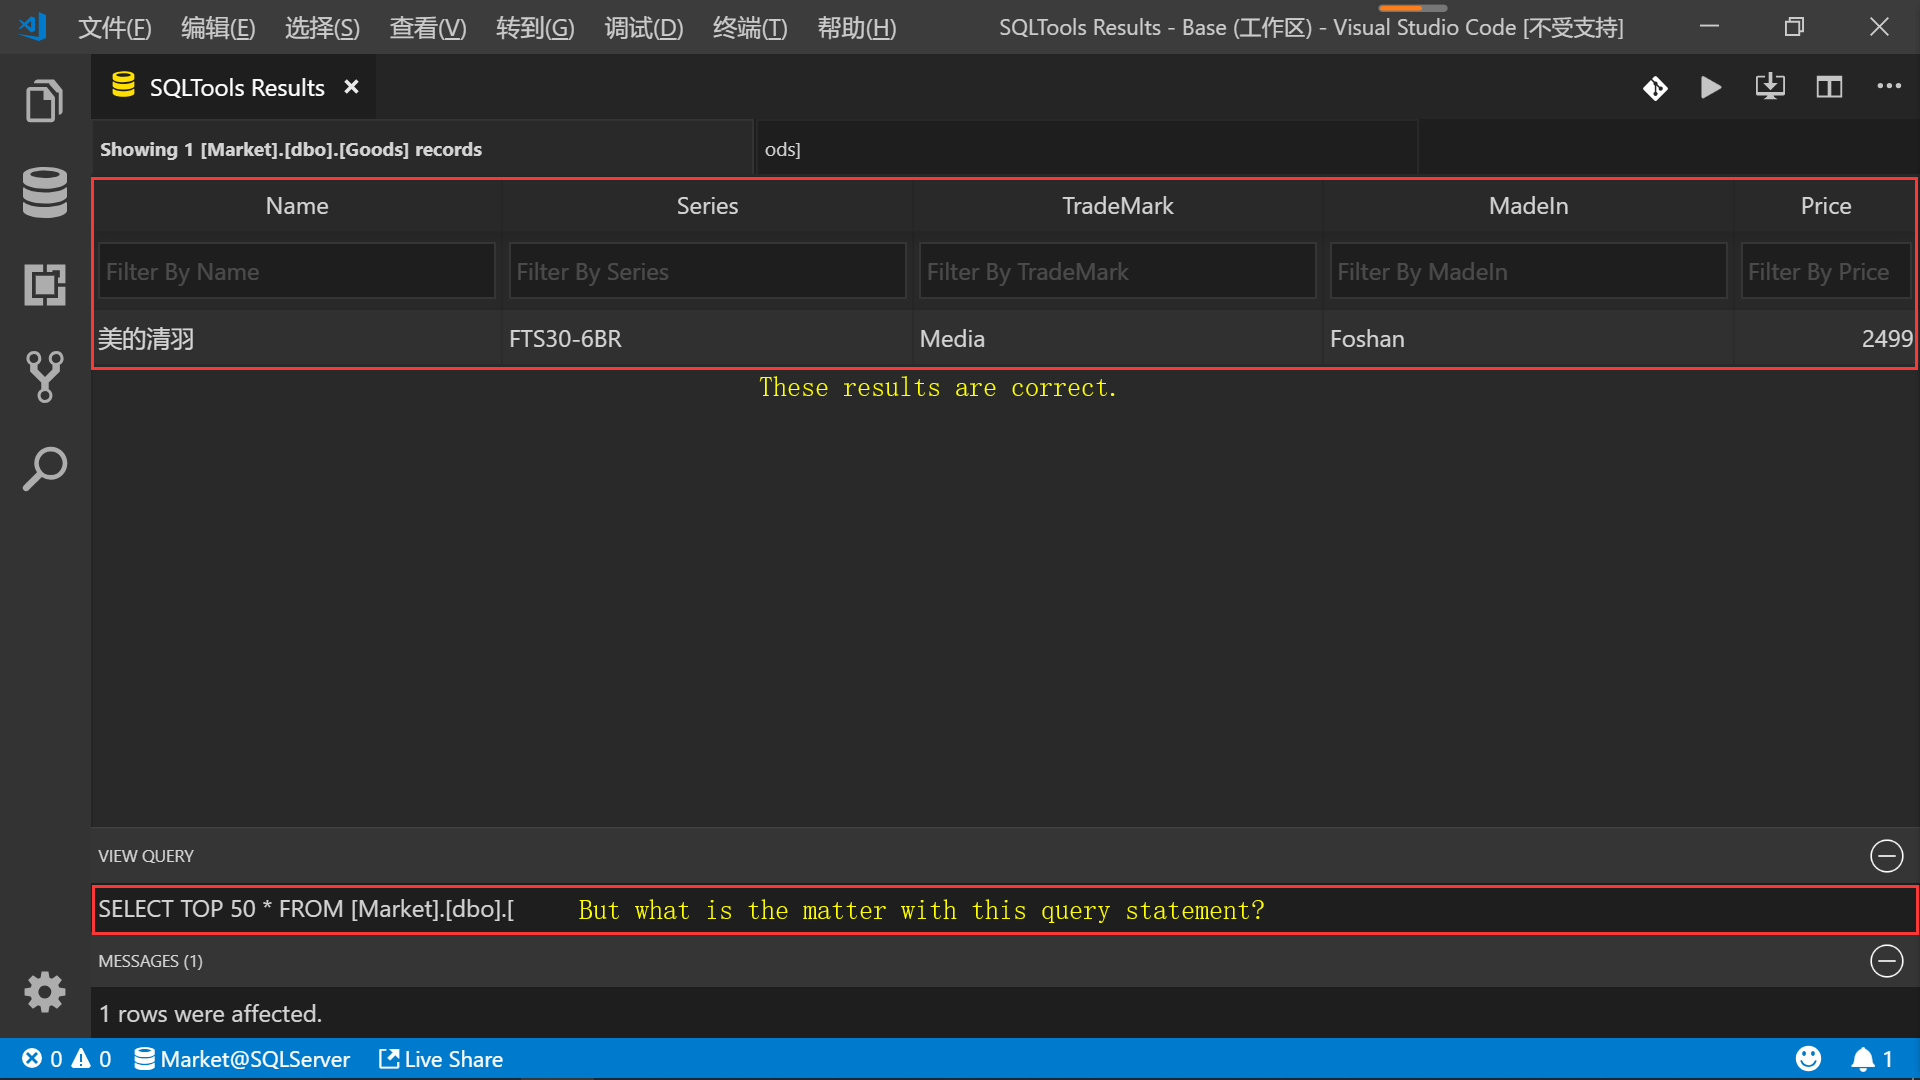Open the 转到(G) menu
The image size is (1920, 1080).
(x=535, y=27)
